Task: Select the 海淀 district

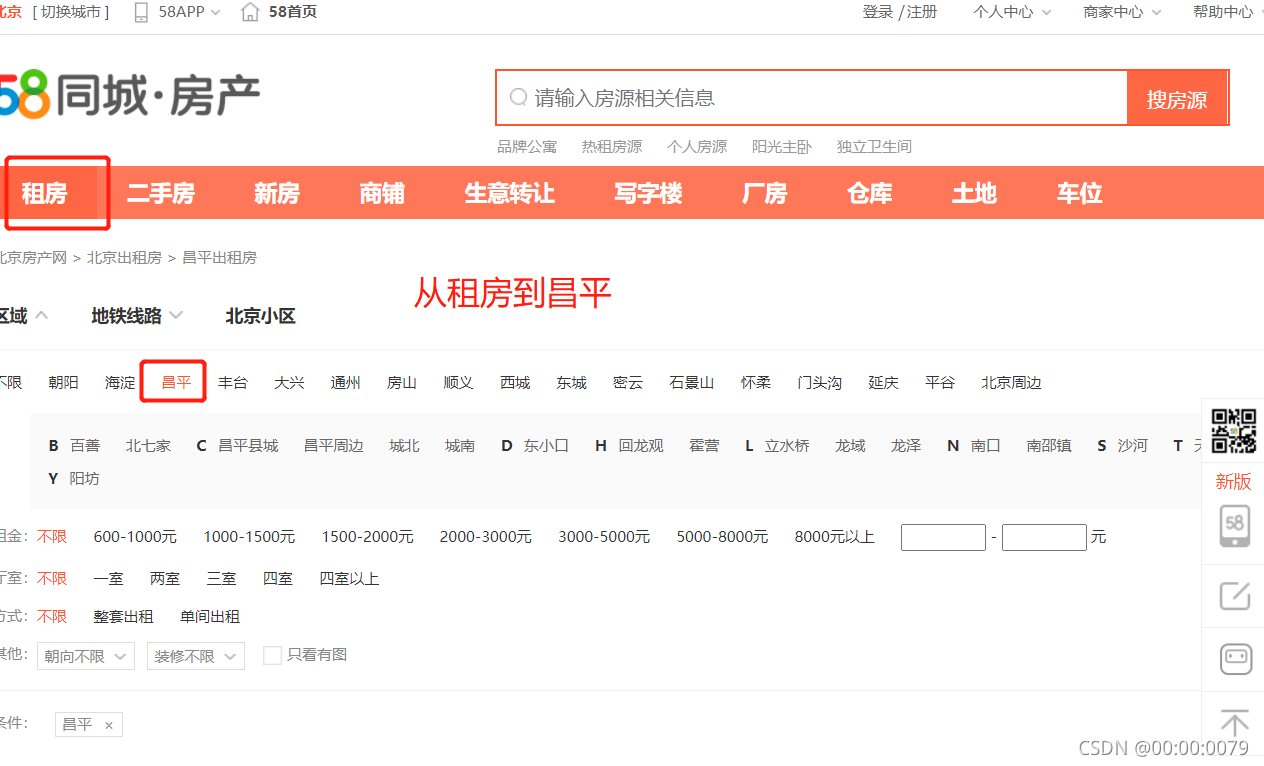Action: pos(120,383)
